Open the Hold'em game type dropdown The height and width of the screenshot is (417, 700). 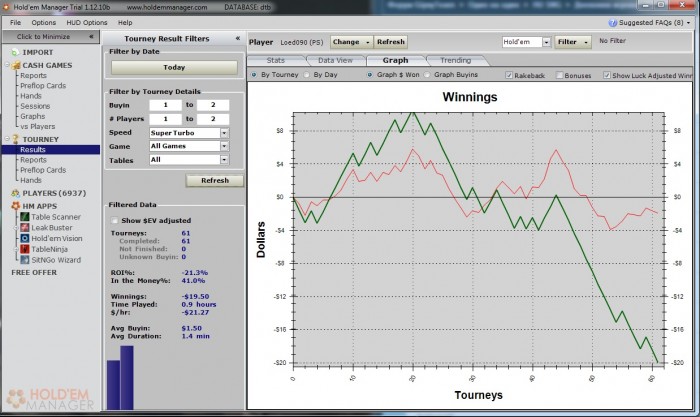tap(526, 42)
